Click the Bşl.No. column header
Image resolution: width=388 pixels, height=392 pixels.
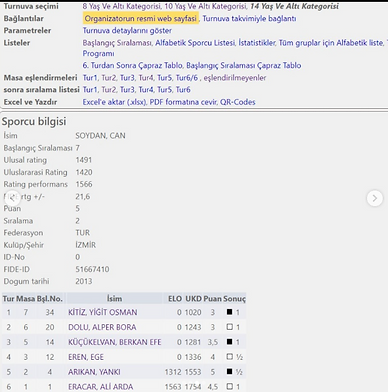click(50, 299)
